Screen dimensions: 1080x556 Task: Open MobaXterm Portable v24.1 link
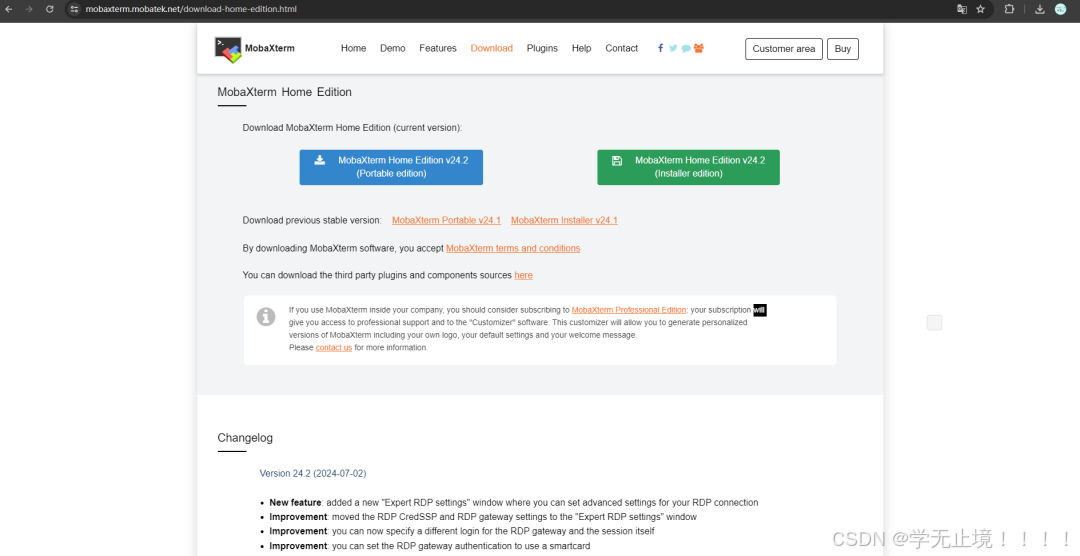tap(446, 220)
